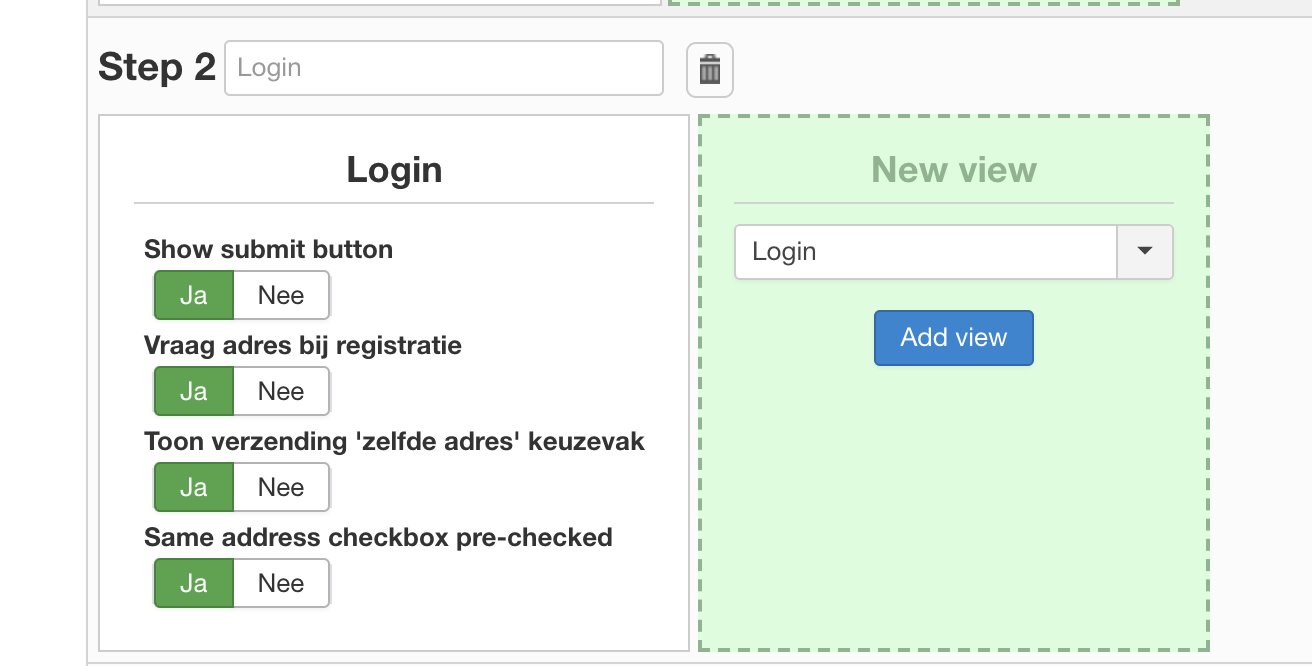Expand the New view dropdown arrow
This screenshot has width=1312, height=666.
tap(1145, 252)
